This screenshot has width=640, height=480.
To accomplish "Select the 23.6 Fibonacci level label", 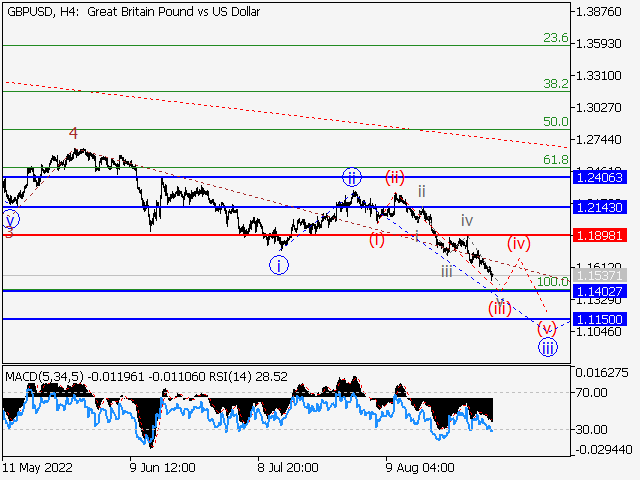I will [x=556, y=38].
